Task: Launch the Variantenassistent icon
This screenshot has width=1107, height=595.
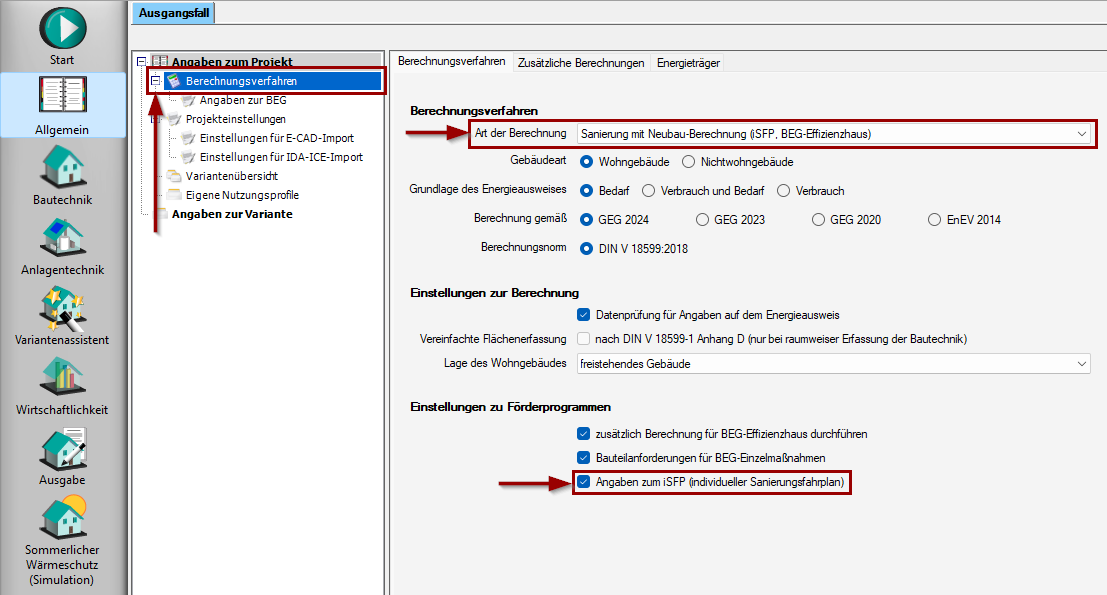Action: point(62,308)
